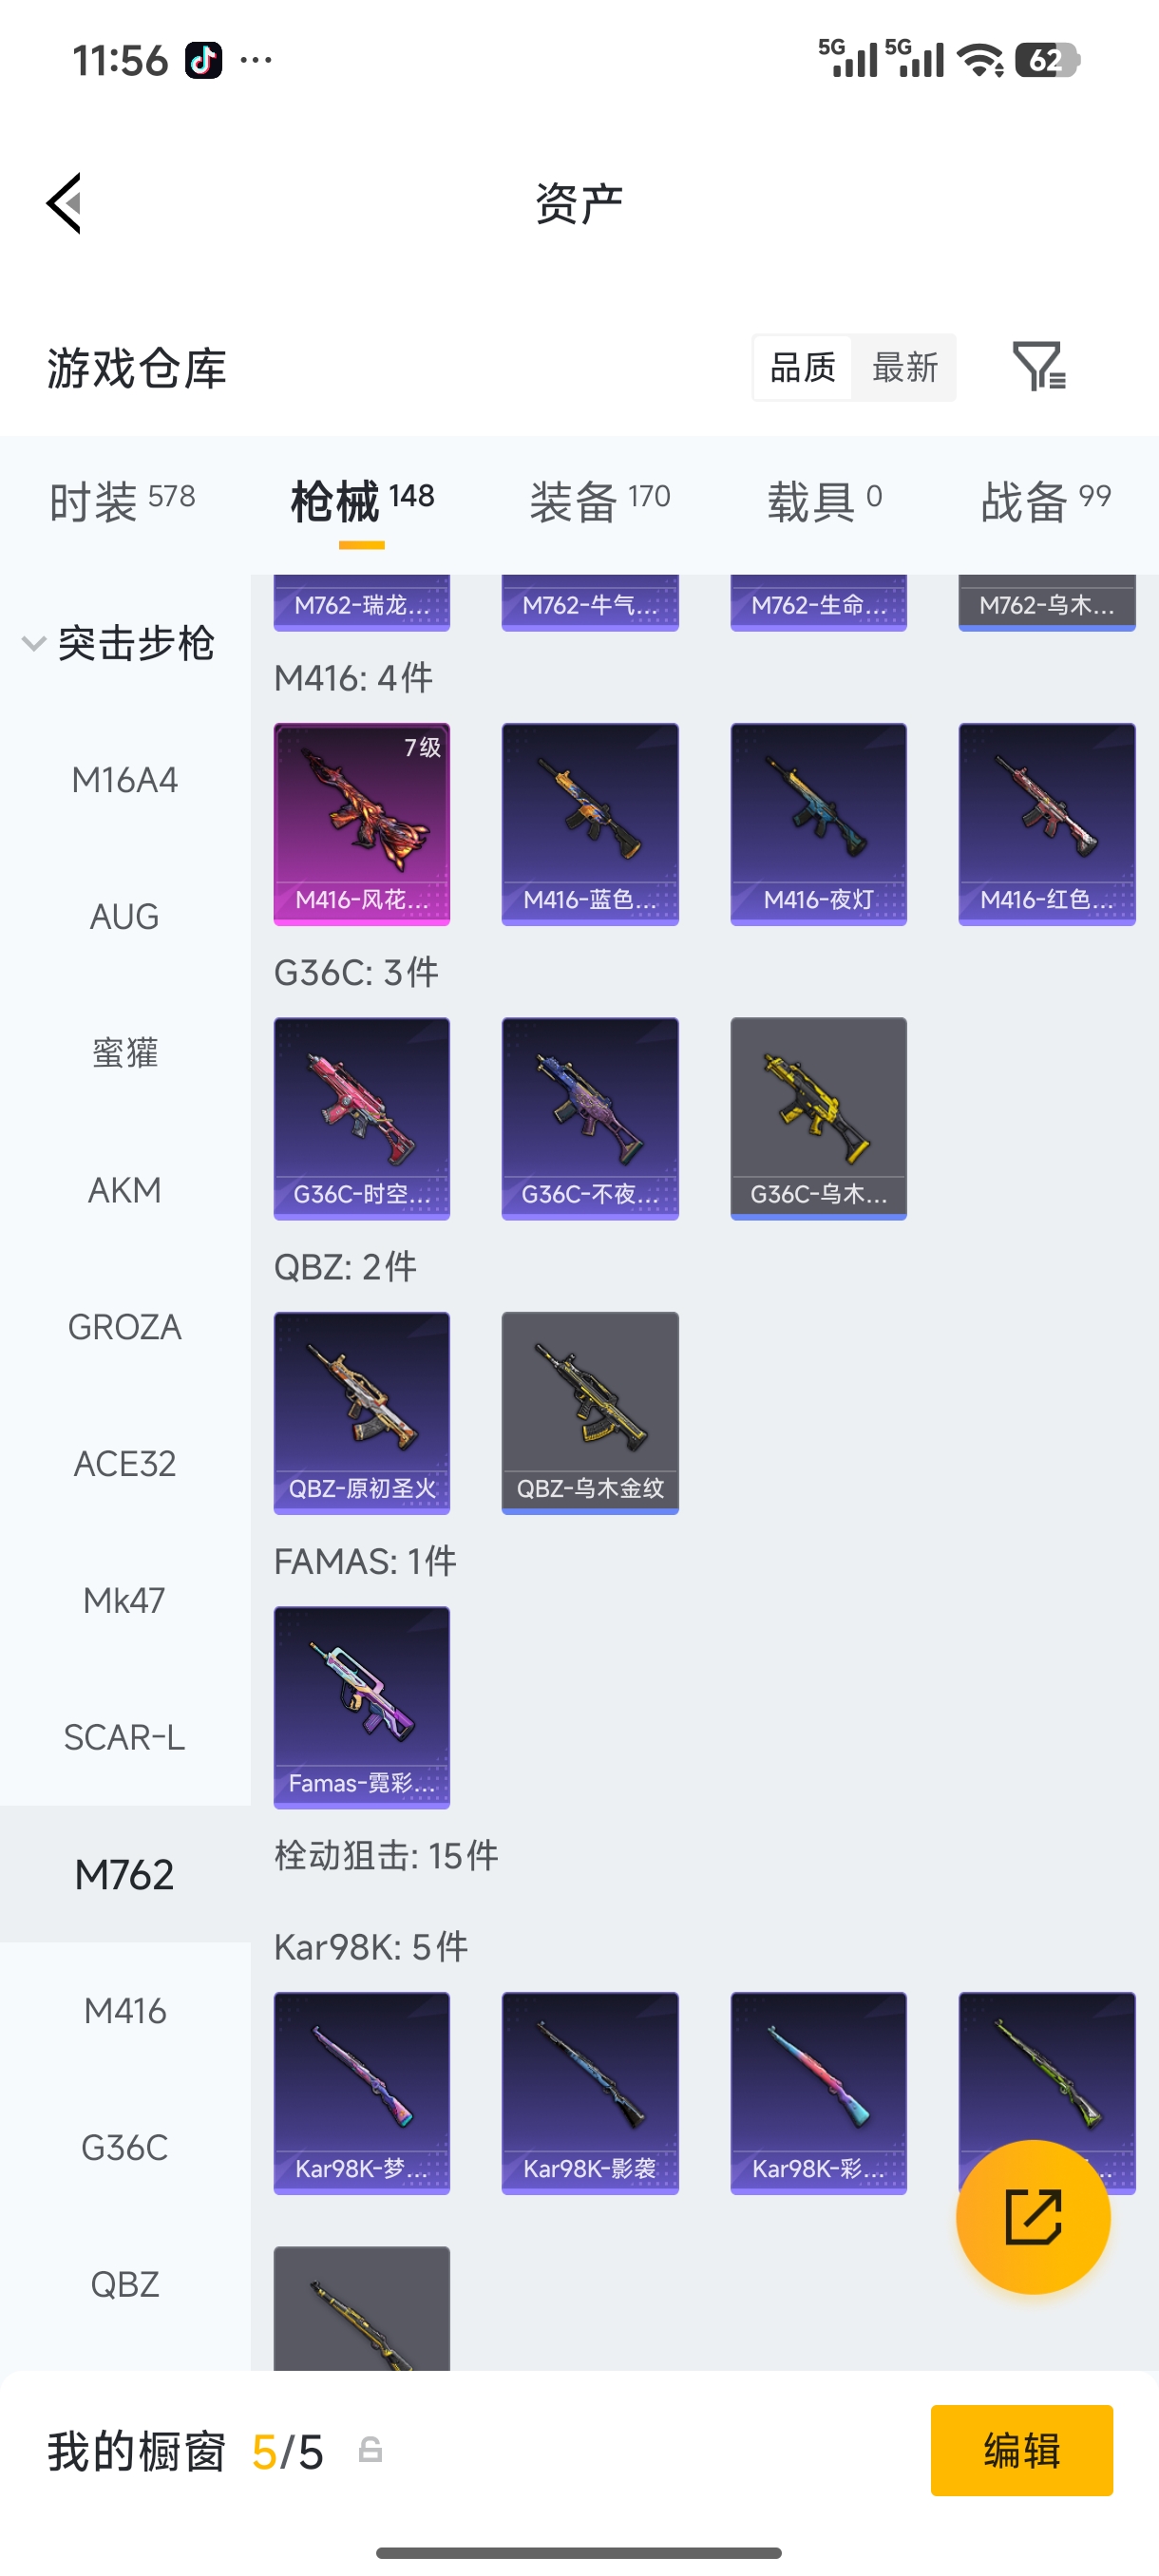Select the M416-风花 level 7 skin
Image resolution: width=1159 pixels, height=2576 pixels.
click(x=362, y=824)
